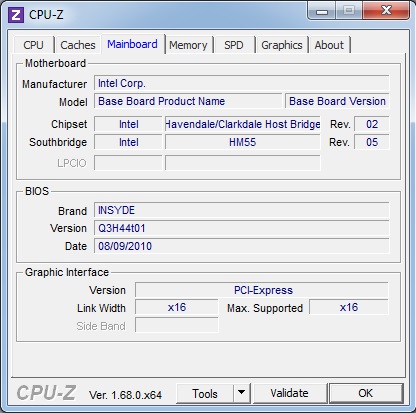Image resolution: width=416 pixels, height=413 pixels.
Task: Switch to the CPU tab
Action: [x=33, y=45]
